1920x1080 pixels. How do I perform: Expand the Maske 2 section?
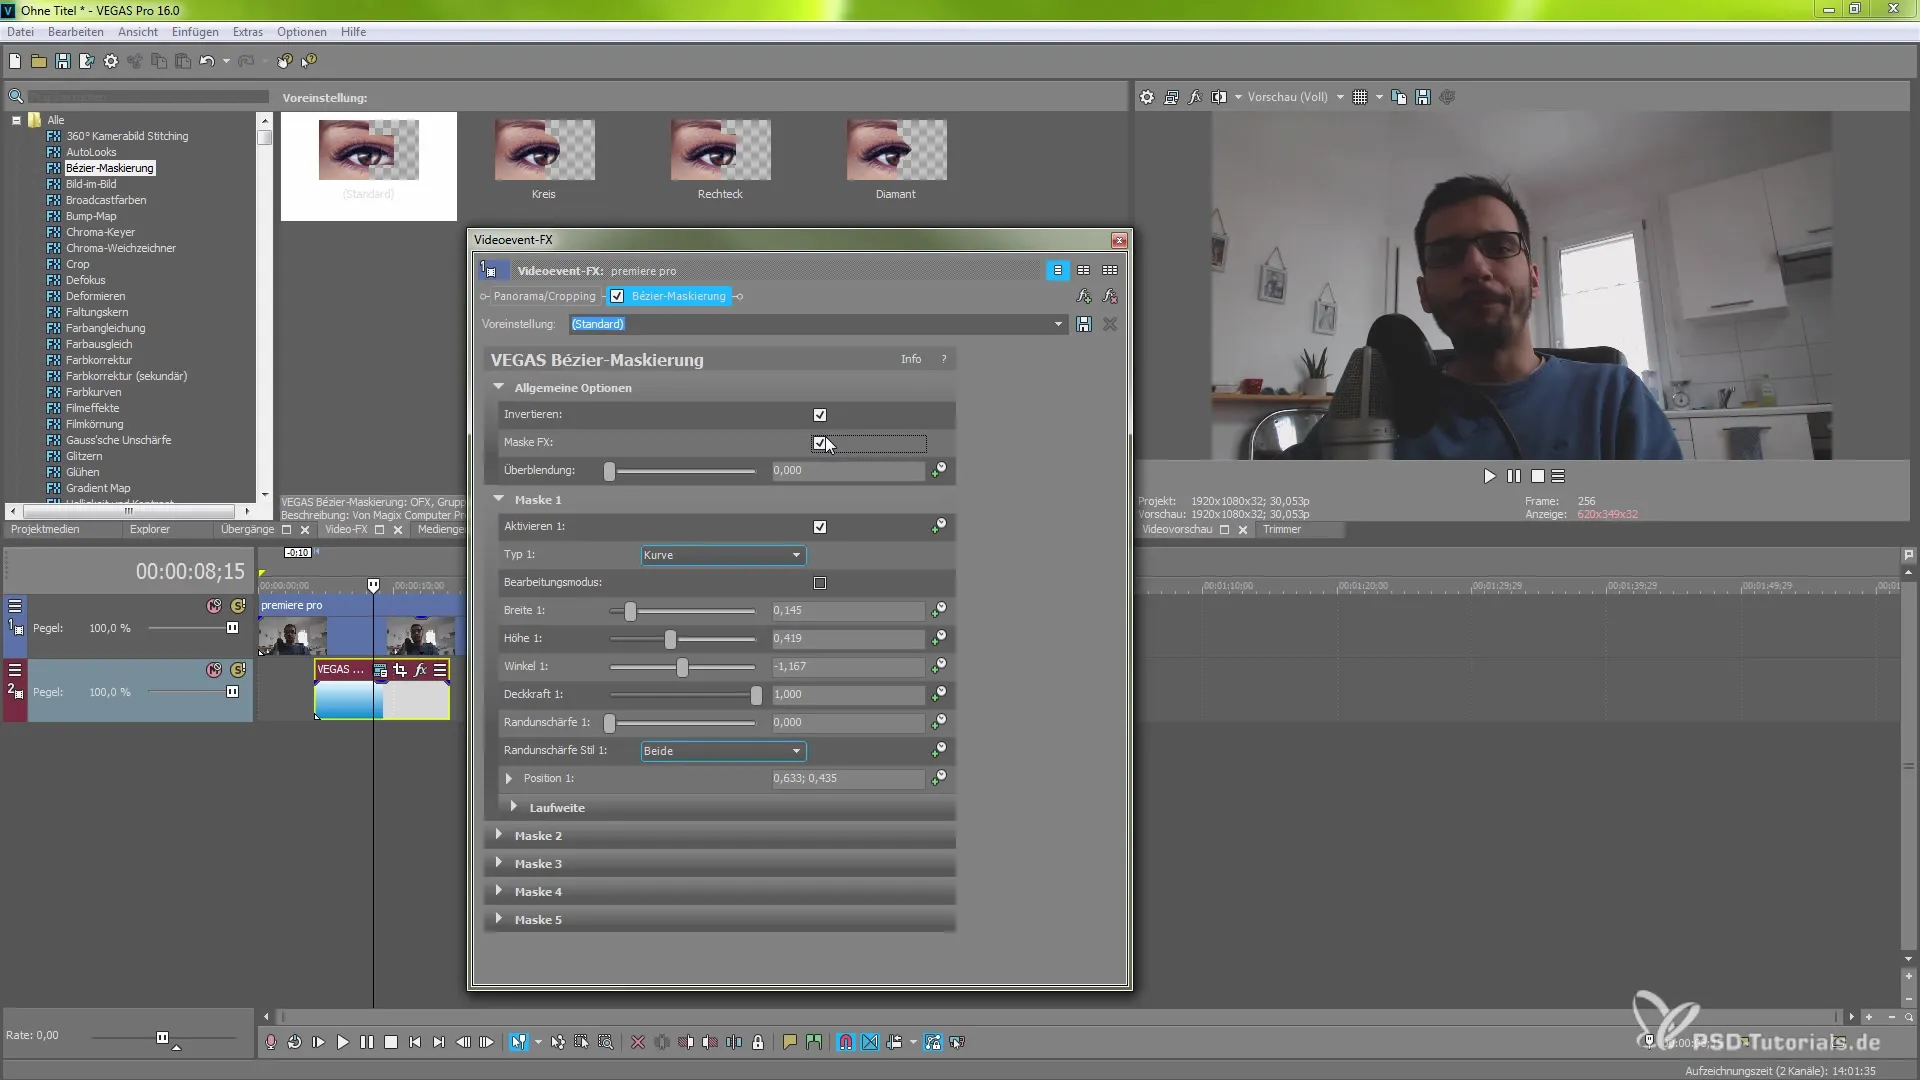(498, 835)
